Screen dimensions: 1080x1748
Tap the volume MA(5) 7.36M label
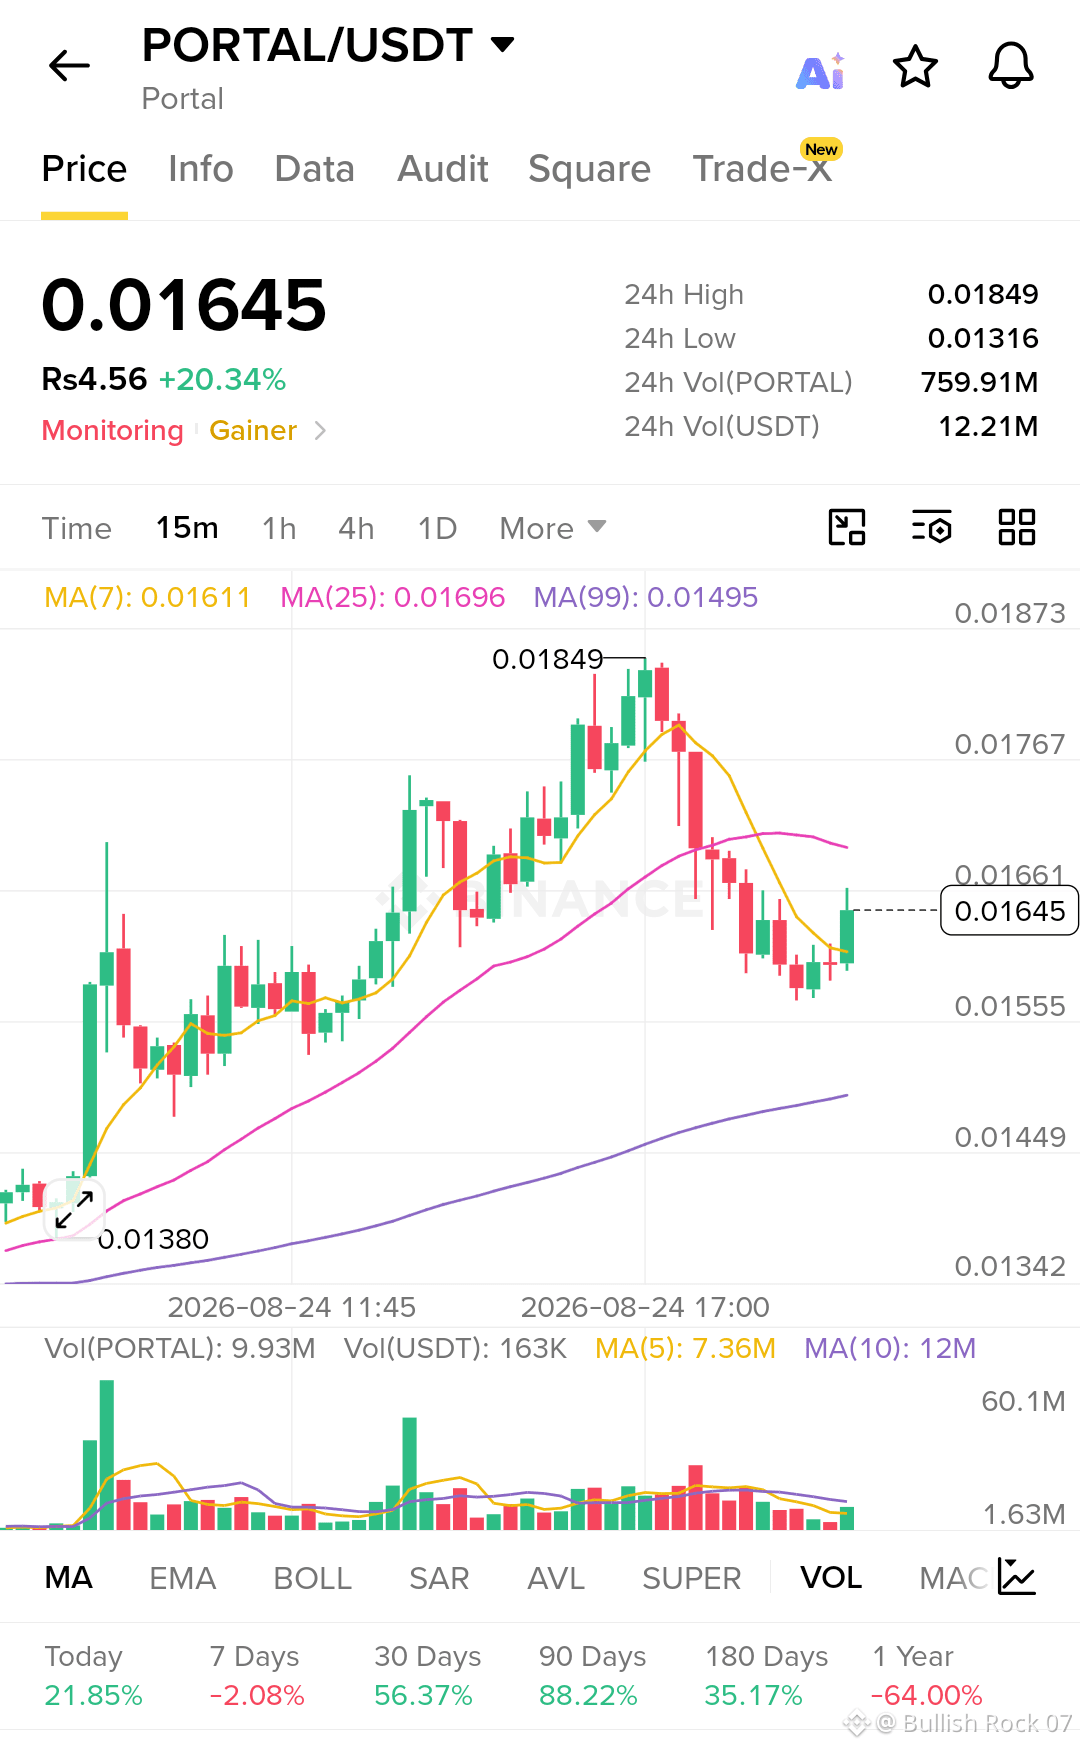685,1348
